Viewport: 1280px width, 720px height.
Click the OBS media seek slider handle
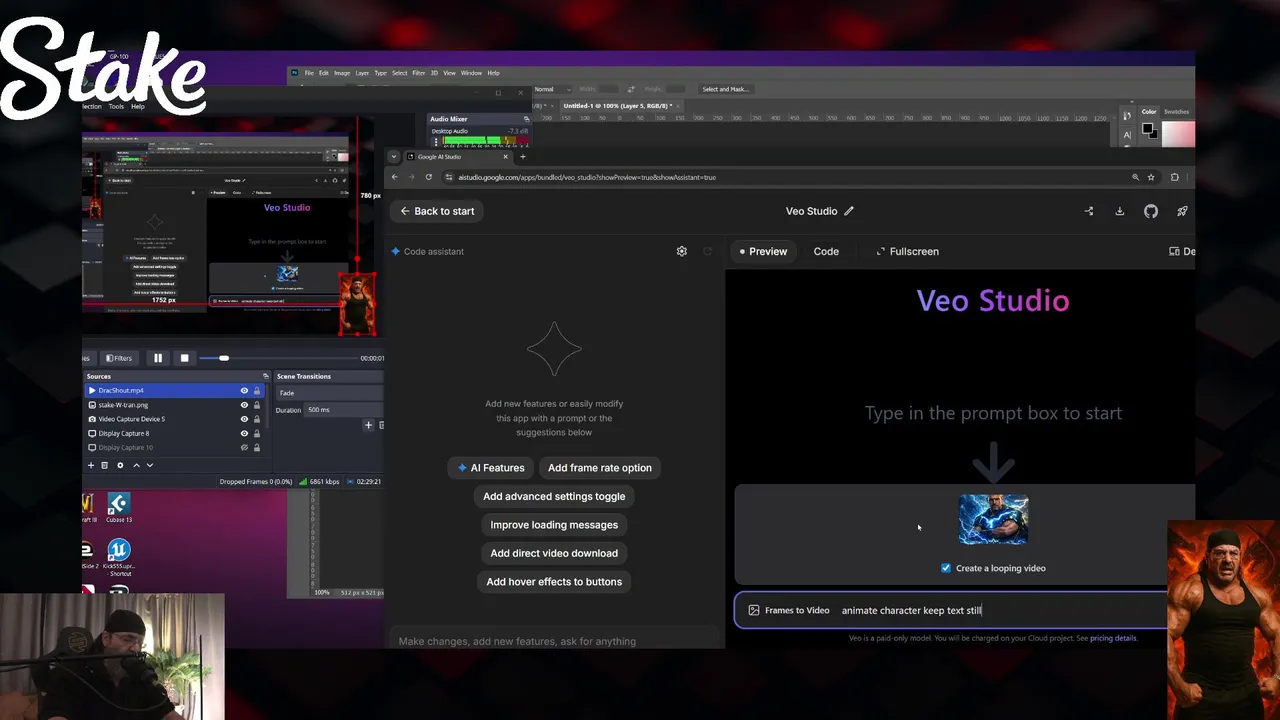pyautogui.click(x=224, y=358)
